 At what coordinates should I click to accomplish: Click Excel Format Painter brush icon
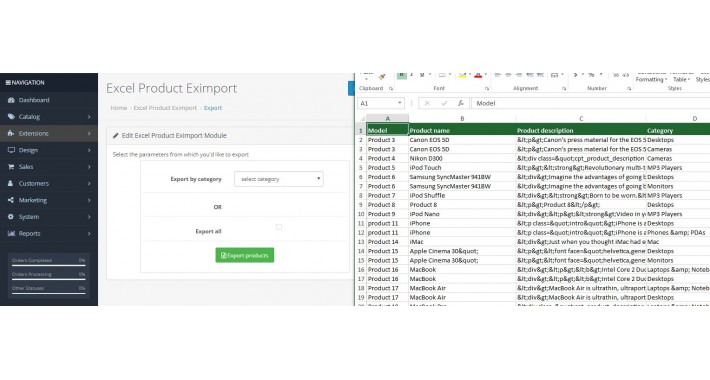tap(382, 77)
